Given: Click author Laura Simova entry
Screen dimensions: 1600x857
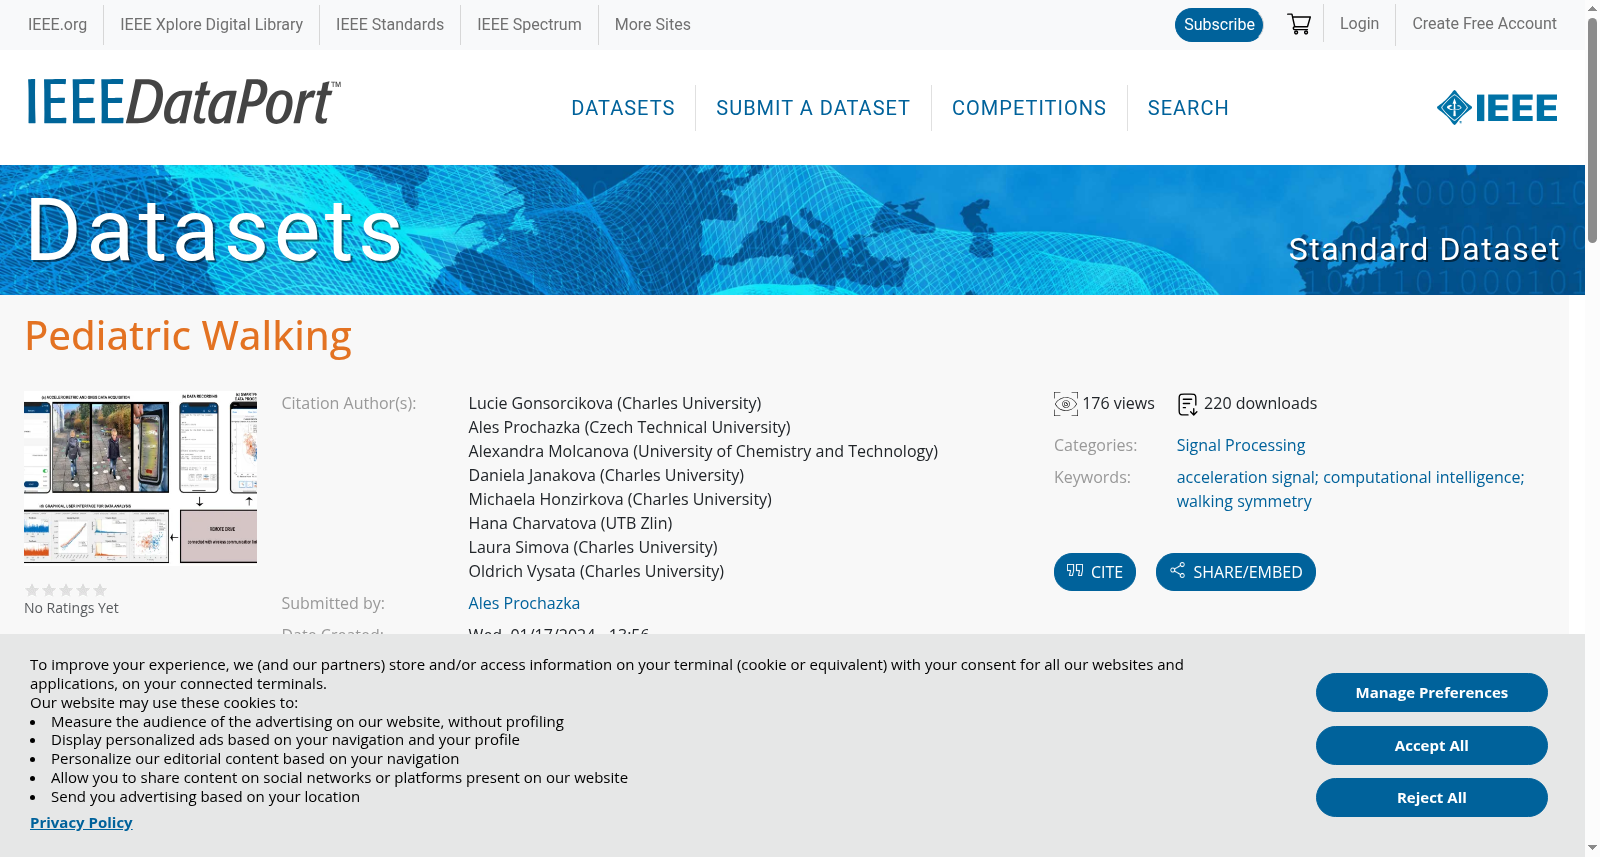Looking at the screenshot, I should 593,548.
